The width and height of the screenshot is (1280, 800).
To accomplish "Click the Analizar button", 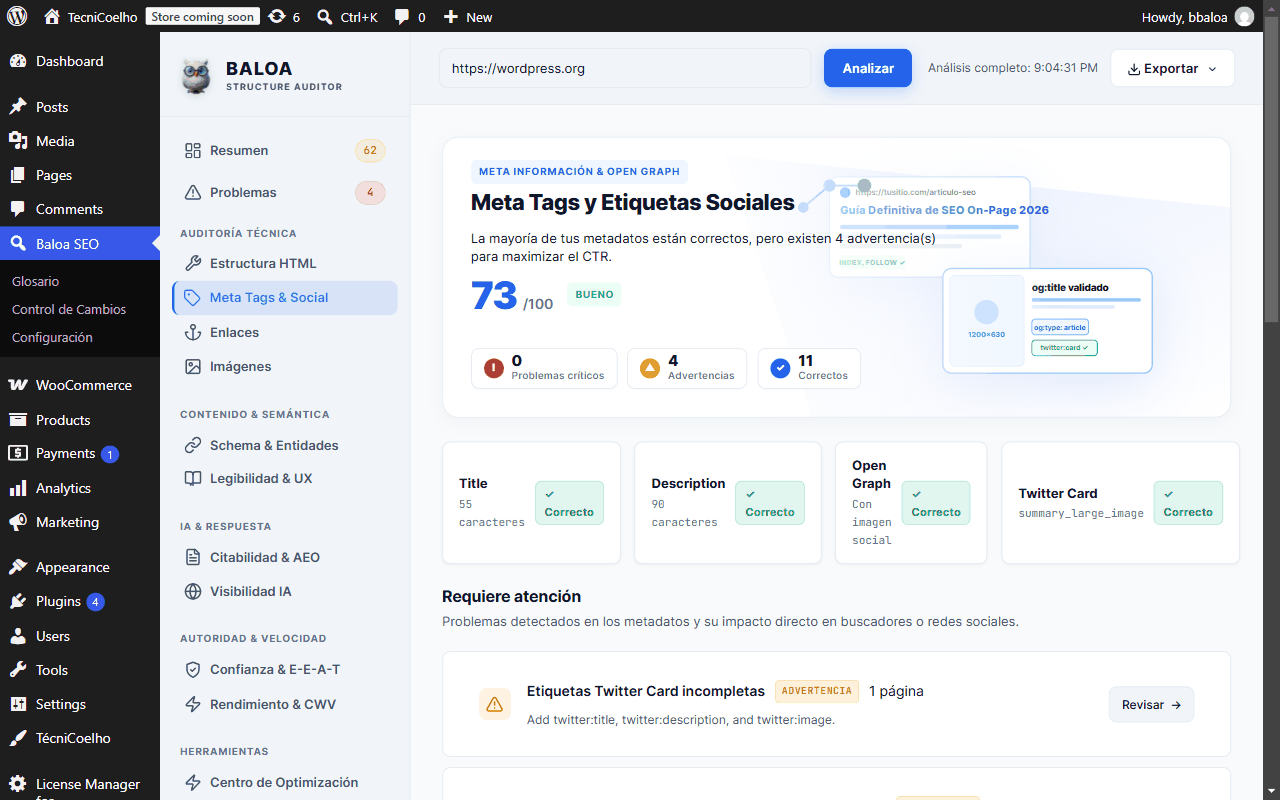I will pyautogui.click(x=868, y=68).
